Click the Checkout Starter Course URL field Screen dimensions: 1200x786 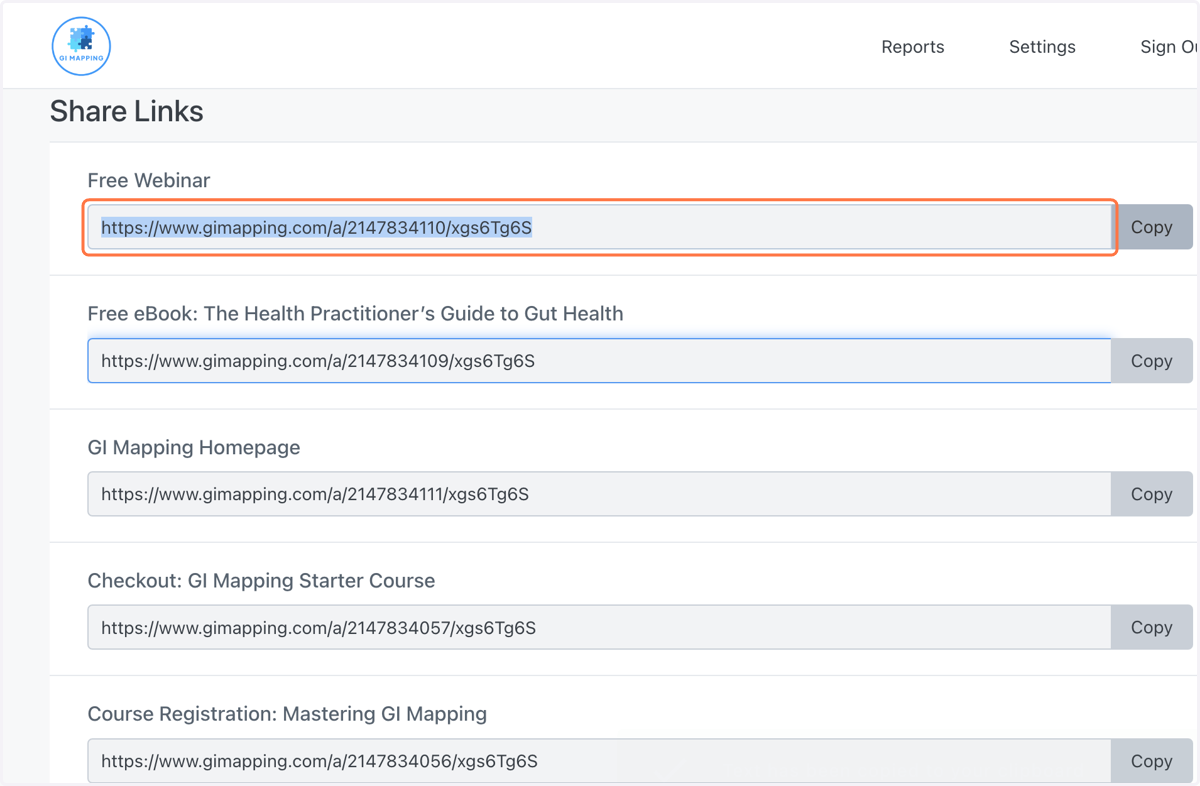click(600, 628)
